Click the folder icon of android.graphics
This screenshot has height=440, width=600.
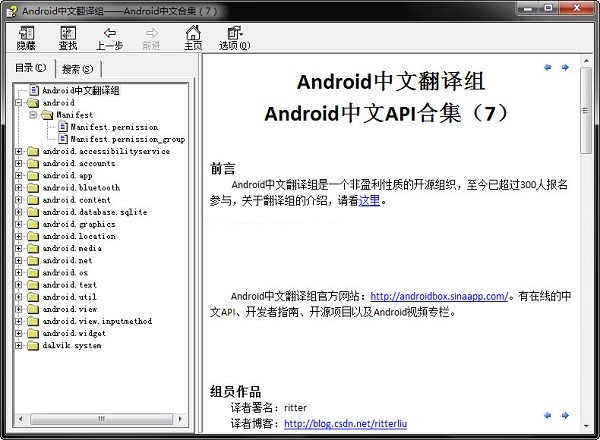pos(33,224)
